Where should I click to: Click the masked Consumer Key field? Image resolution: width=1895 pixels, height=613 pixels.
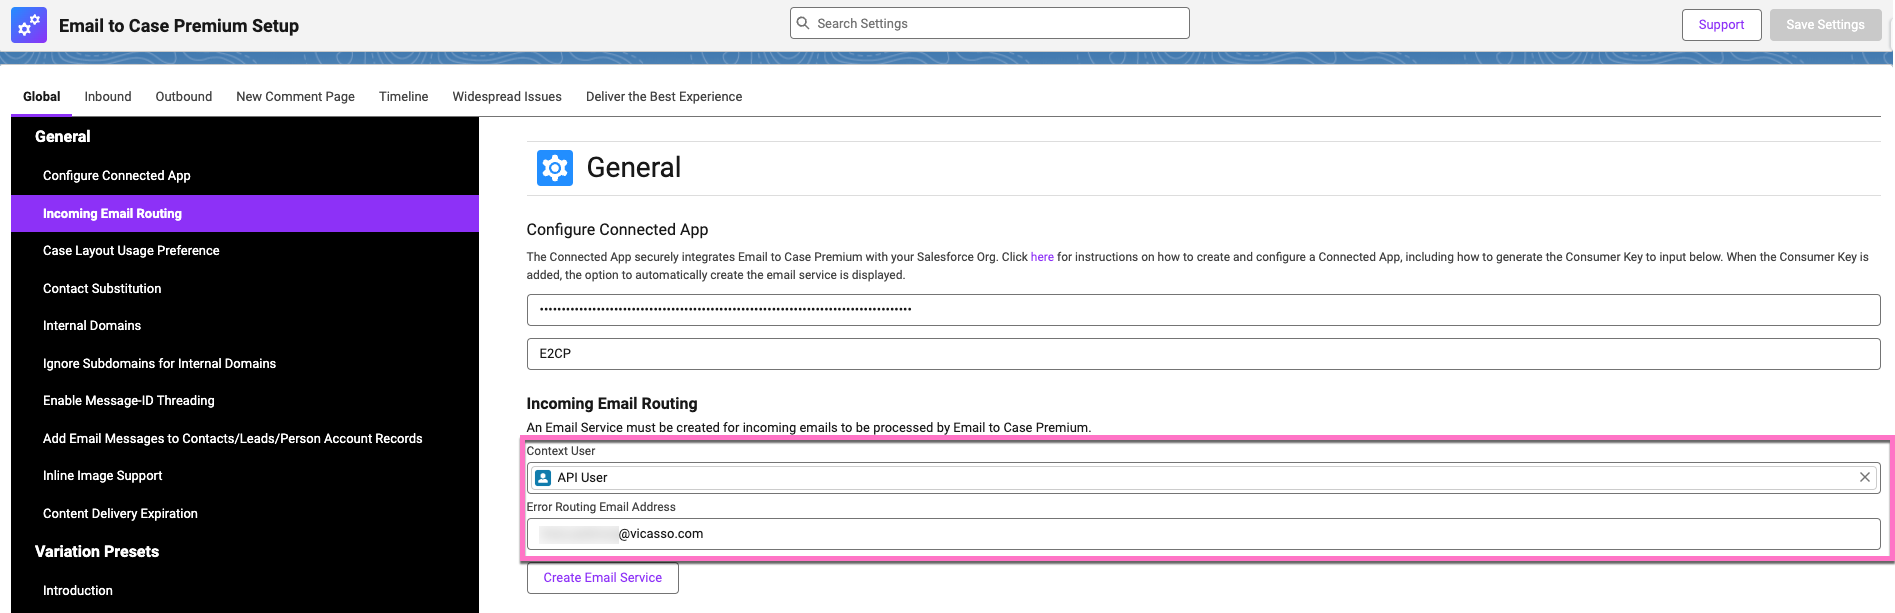[1203, 310]
